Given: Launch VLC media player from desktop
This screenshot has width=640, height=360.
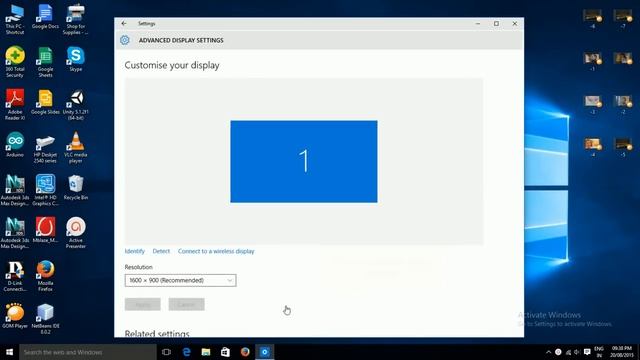Looking at the screenshot, I should [76, 148].
